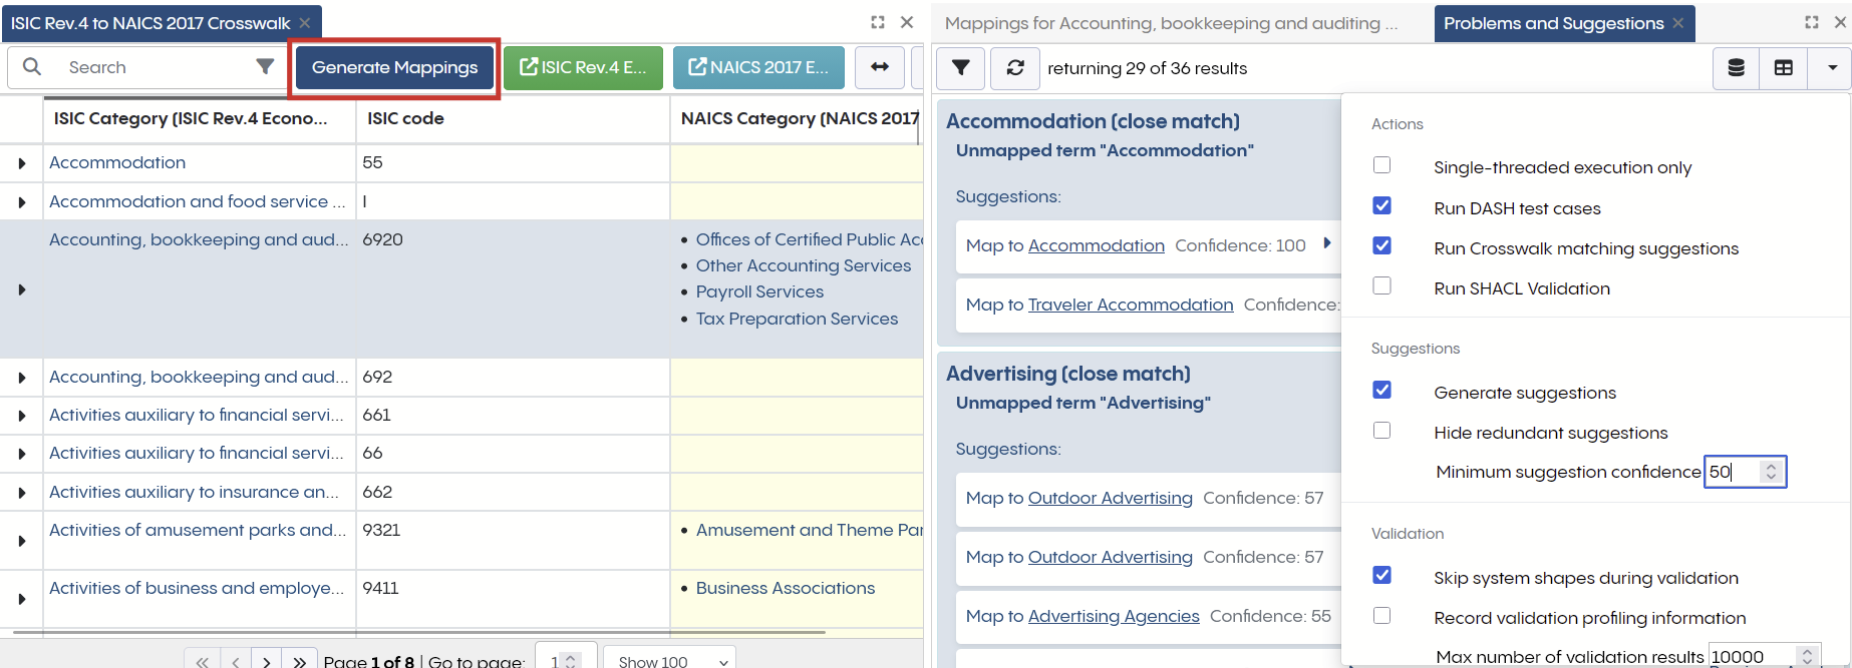Viewport: 1852px width, 668px height.
Task: Jump to the first page
Action: pyautogui.click(x=202, y=661)
